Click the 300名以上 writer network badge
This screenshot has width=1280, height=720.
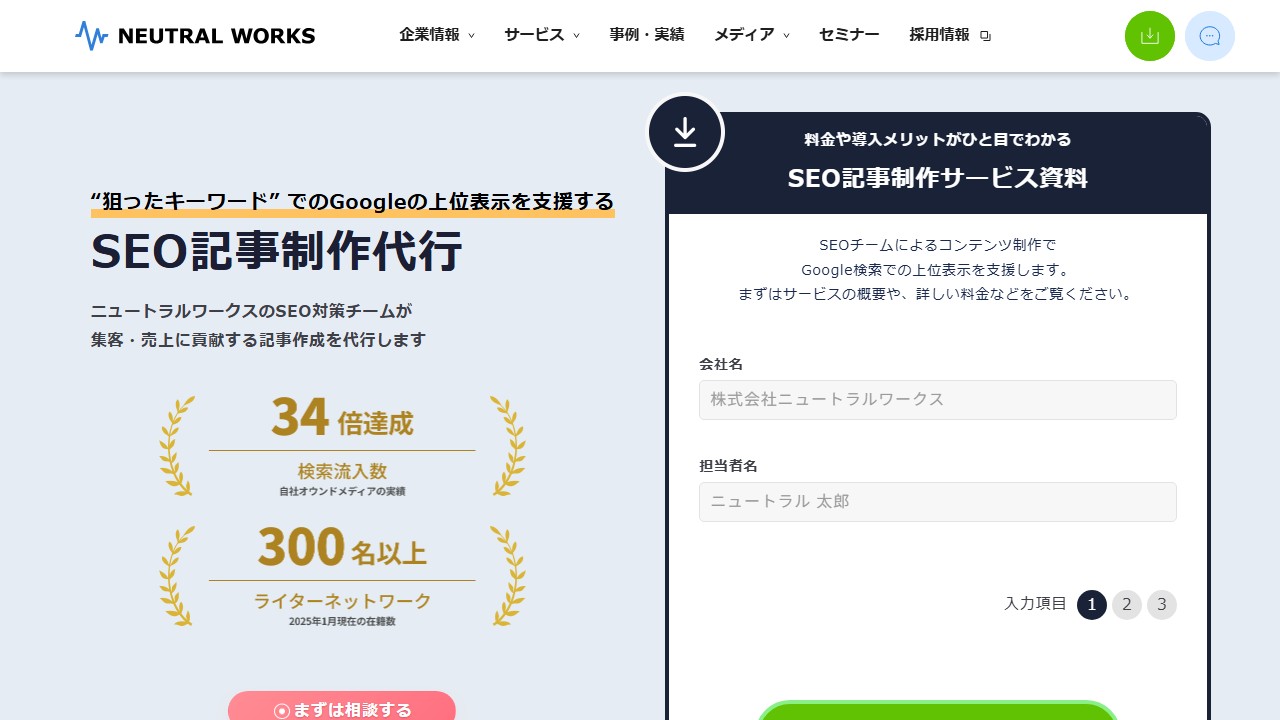click(x=342, y=576)
